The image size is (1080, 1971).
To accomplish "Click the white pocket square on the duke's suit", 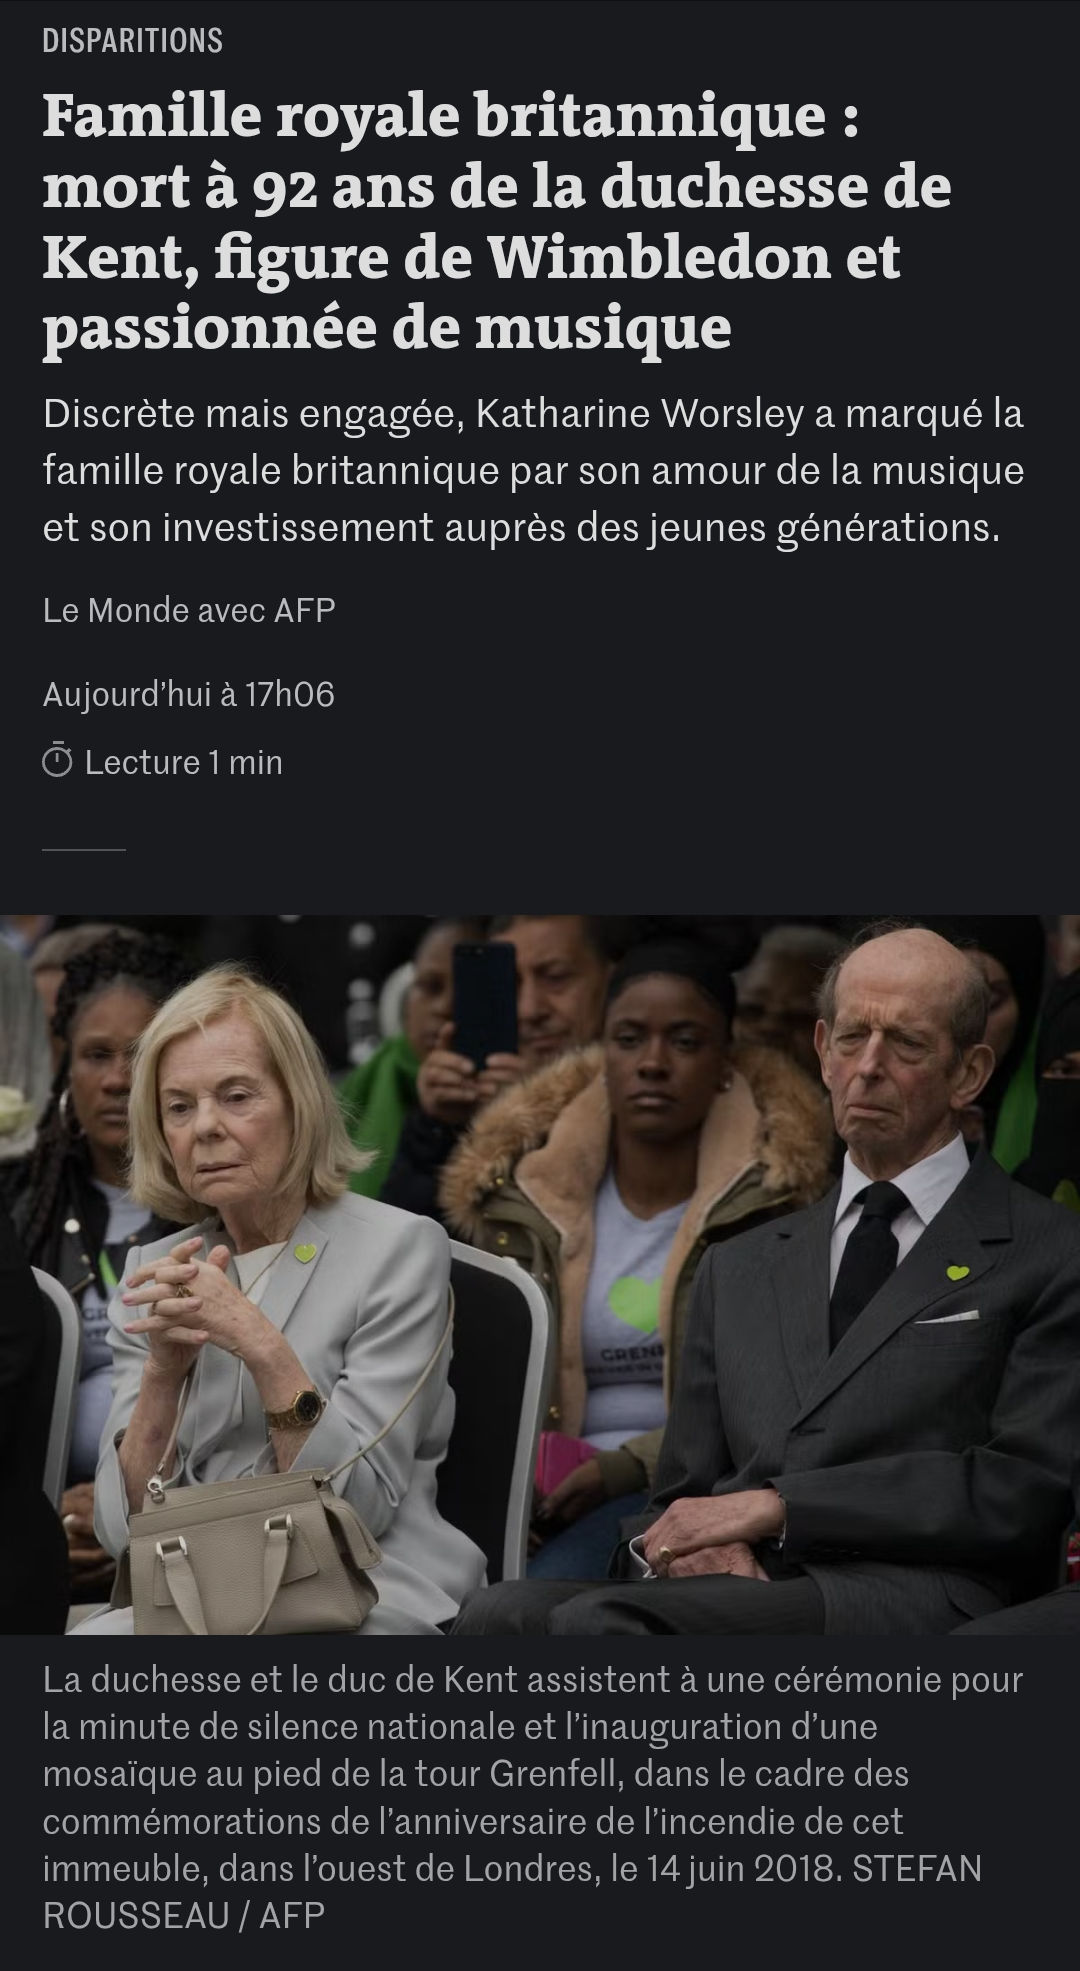I will pos(947,1317).
